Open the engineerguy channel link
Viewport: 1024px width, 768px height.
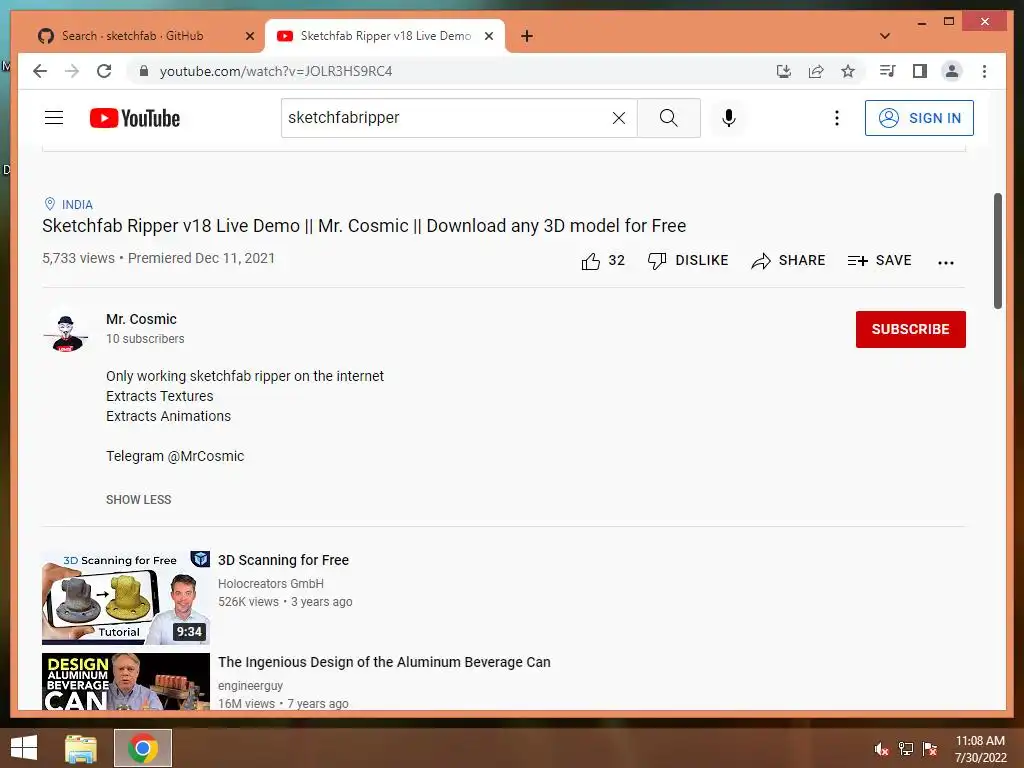pos(250,686)
